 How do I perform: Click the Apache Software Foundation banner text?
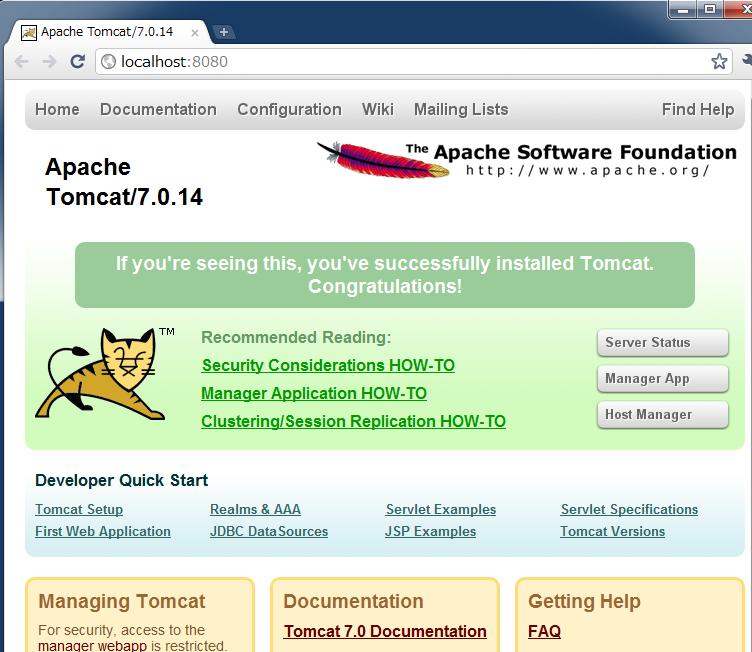click(x=571, y=152)
